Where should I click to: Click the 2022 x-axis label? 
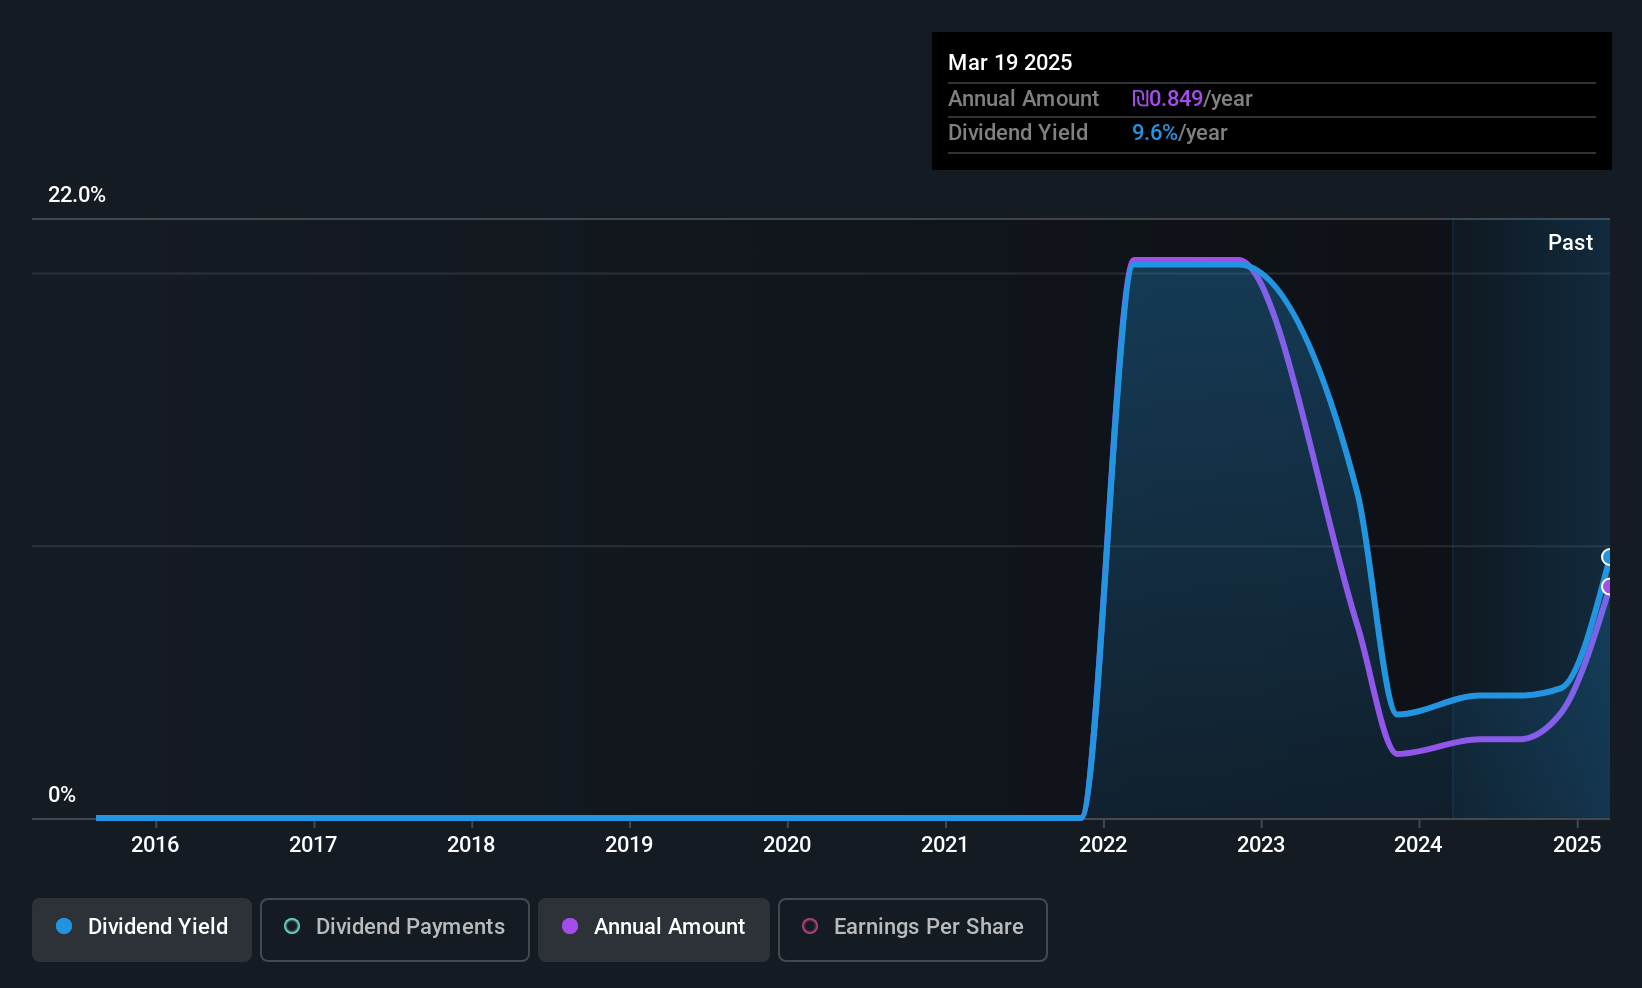(x=1103, y=845)
